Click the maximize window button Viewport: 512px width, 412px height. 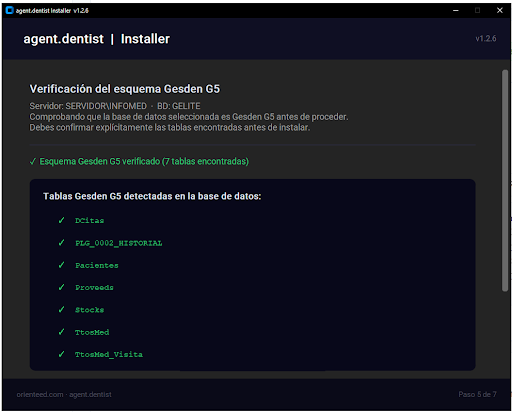pyautogui.click(x=477, y=10)
